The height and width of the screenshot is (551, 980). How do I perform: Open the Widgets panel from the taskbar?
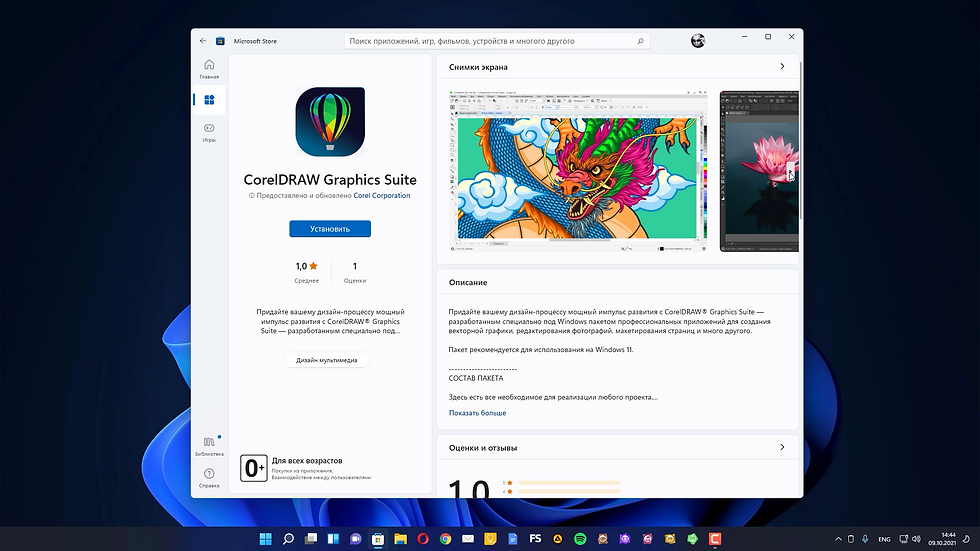point(333,539)
